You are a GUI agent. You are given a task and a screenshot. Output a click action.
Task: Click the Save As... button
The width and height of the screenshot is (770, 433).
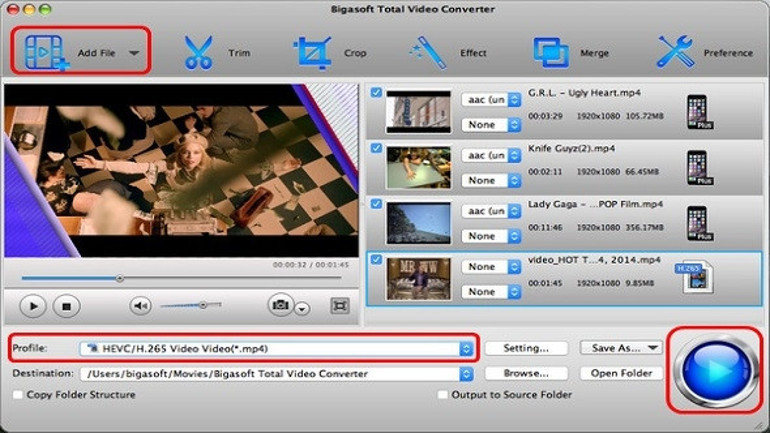(x=621, y=348)
